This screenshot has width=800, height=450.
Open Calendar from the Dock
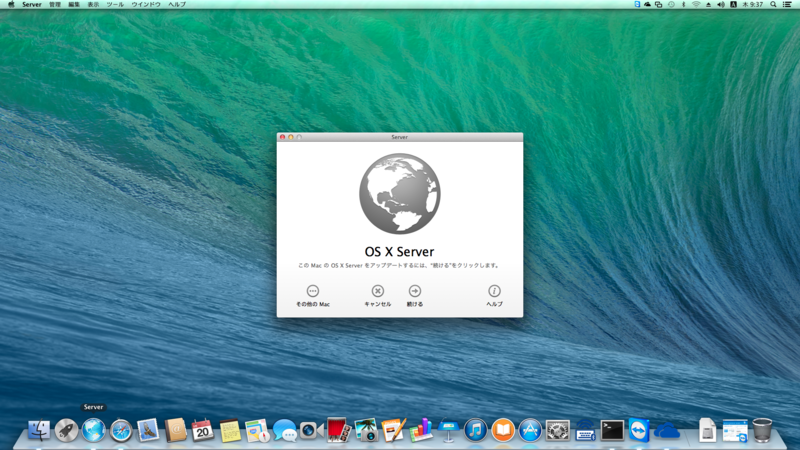[x=203, y=430]
